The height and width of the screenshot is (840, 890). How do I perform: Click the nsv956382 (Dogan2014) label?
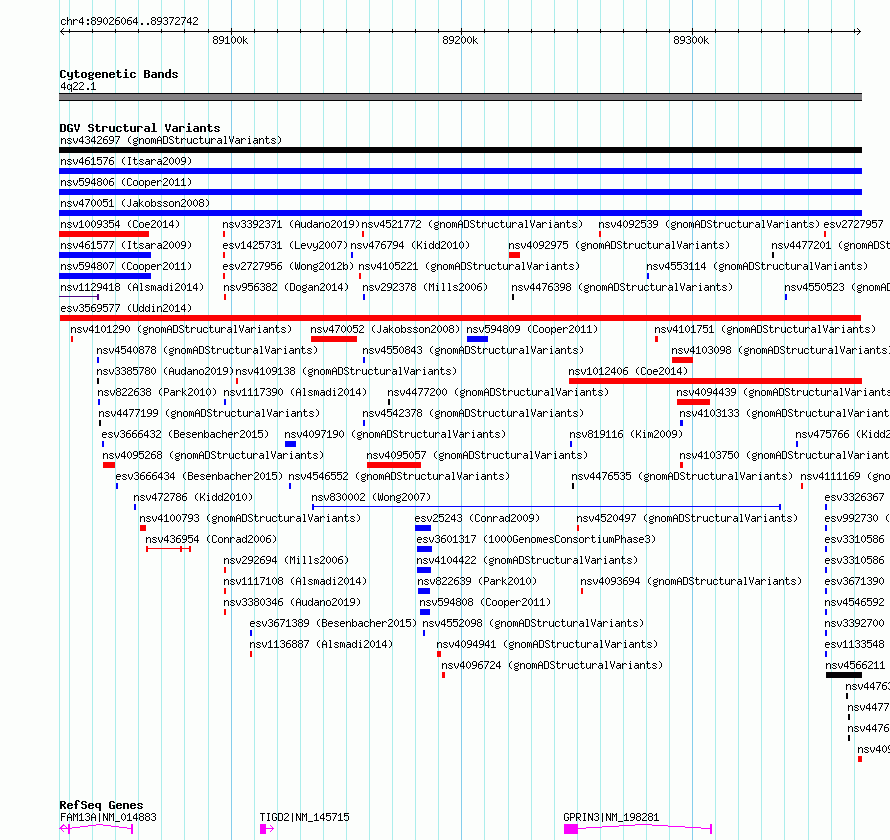pos(286,287)
